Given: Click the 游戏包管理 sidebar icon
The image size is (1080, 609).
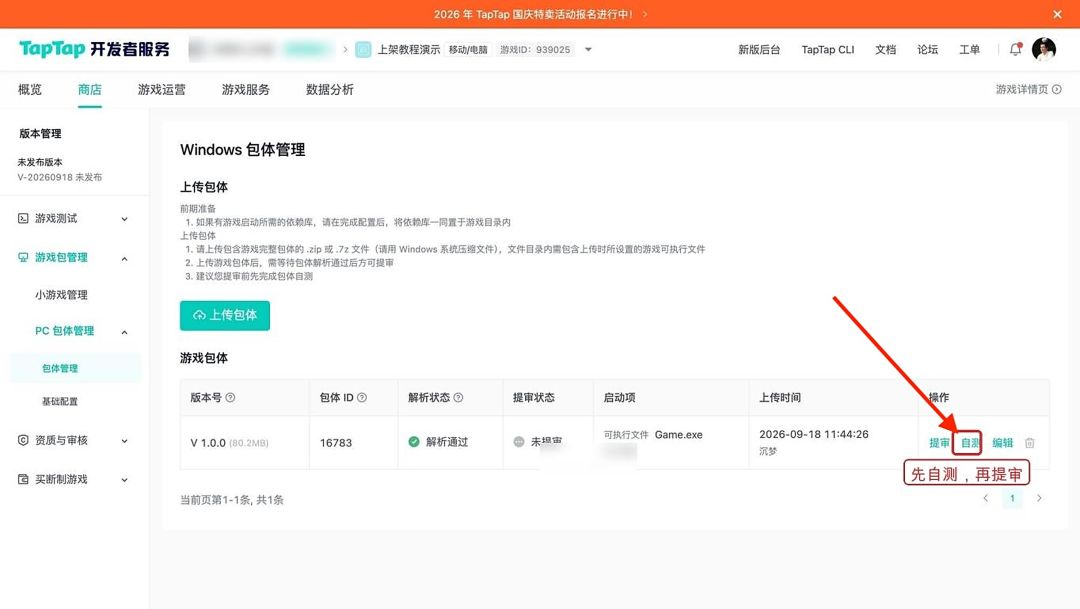Looking at the screenshot, I should 23,258.
